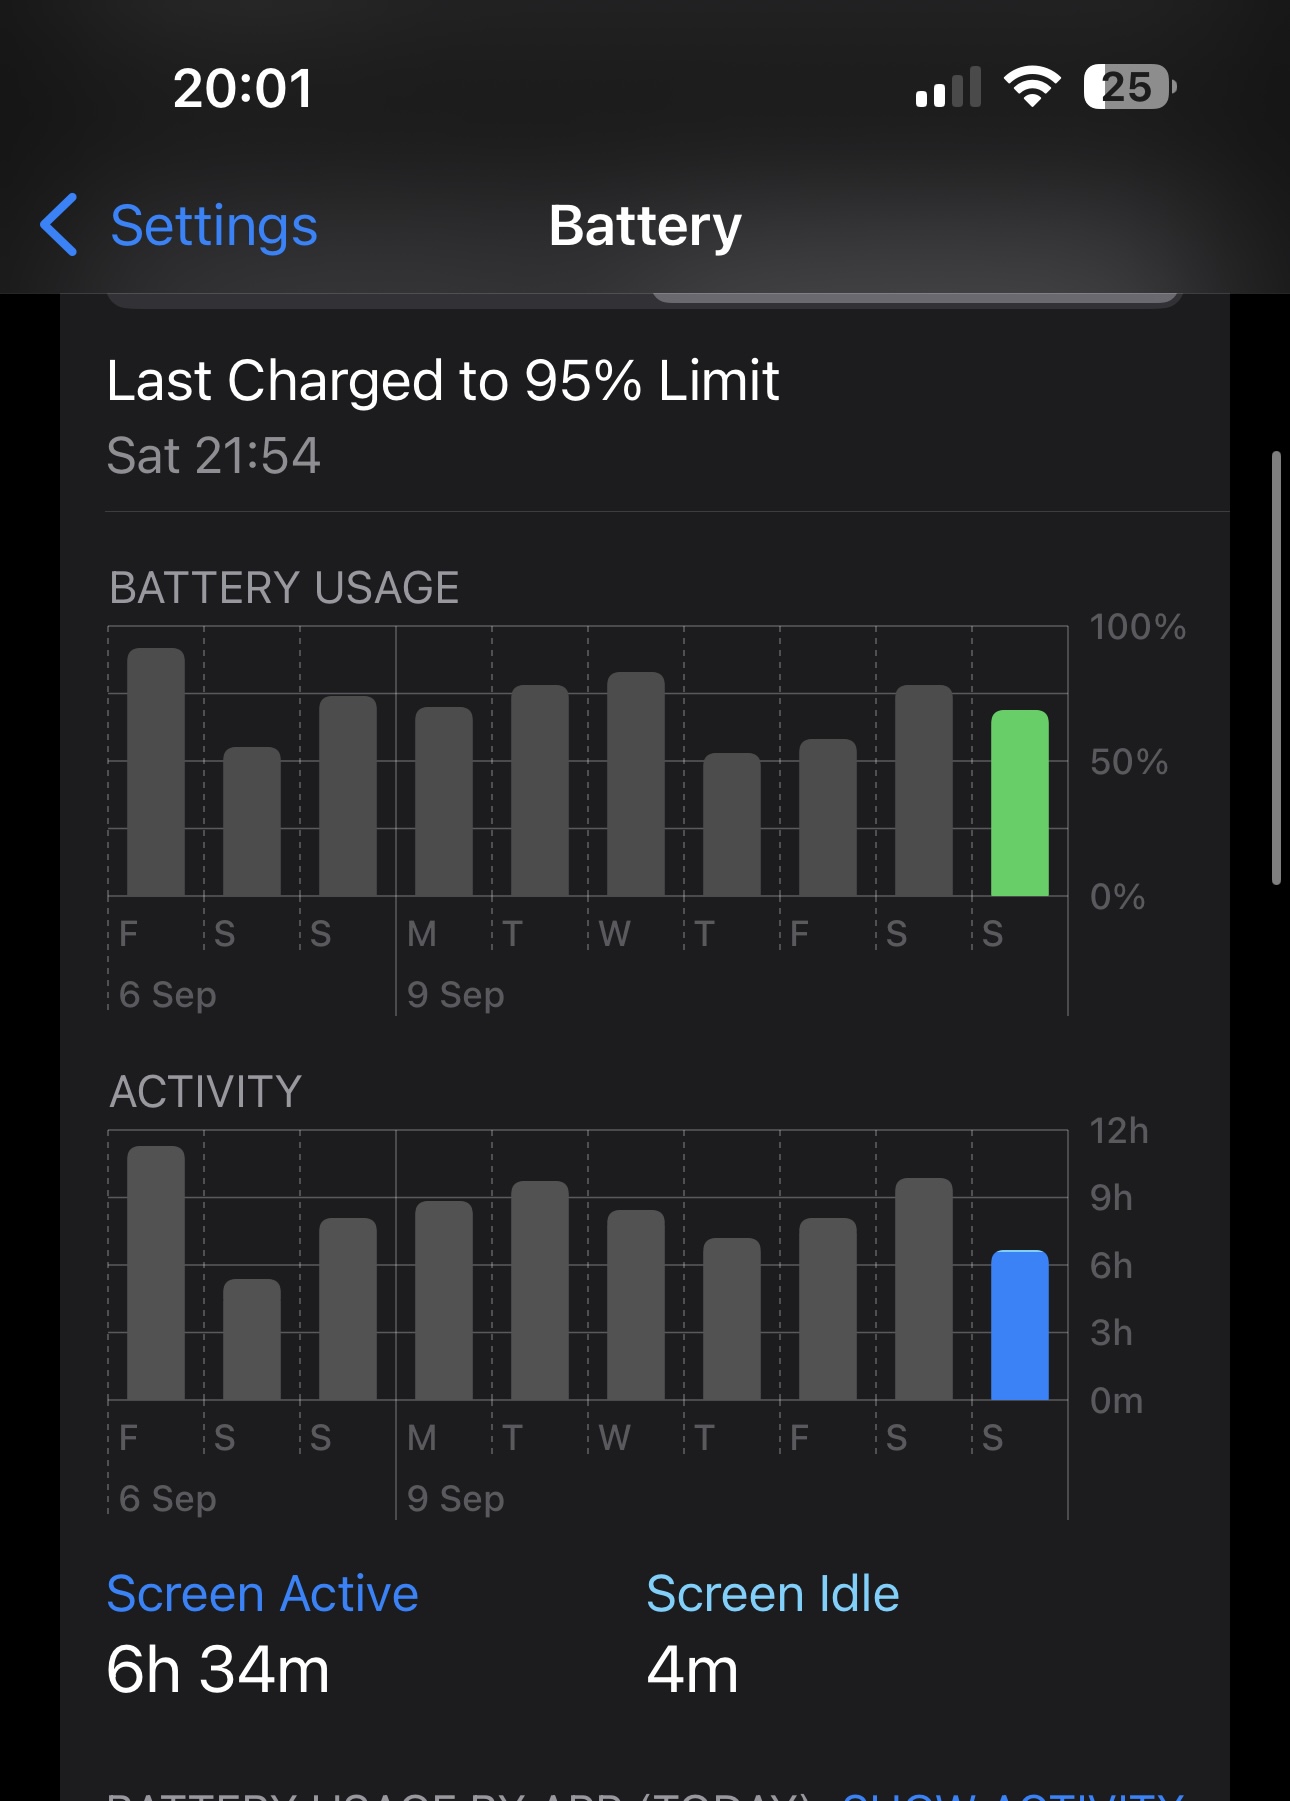Viewport: 1290px width, 1801px height.
Task: Click the vertical scrollbar on right edge
Action: [1276, 668]
